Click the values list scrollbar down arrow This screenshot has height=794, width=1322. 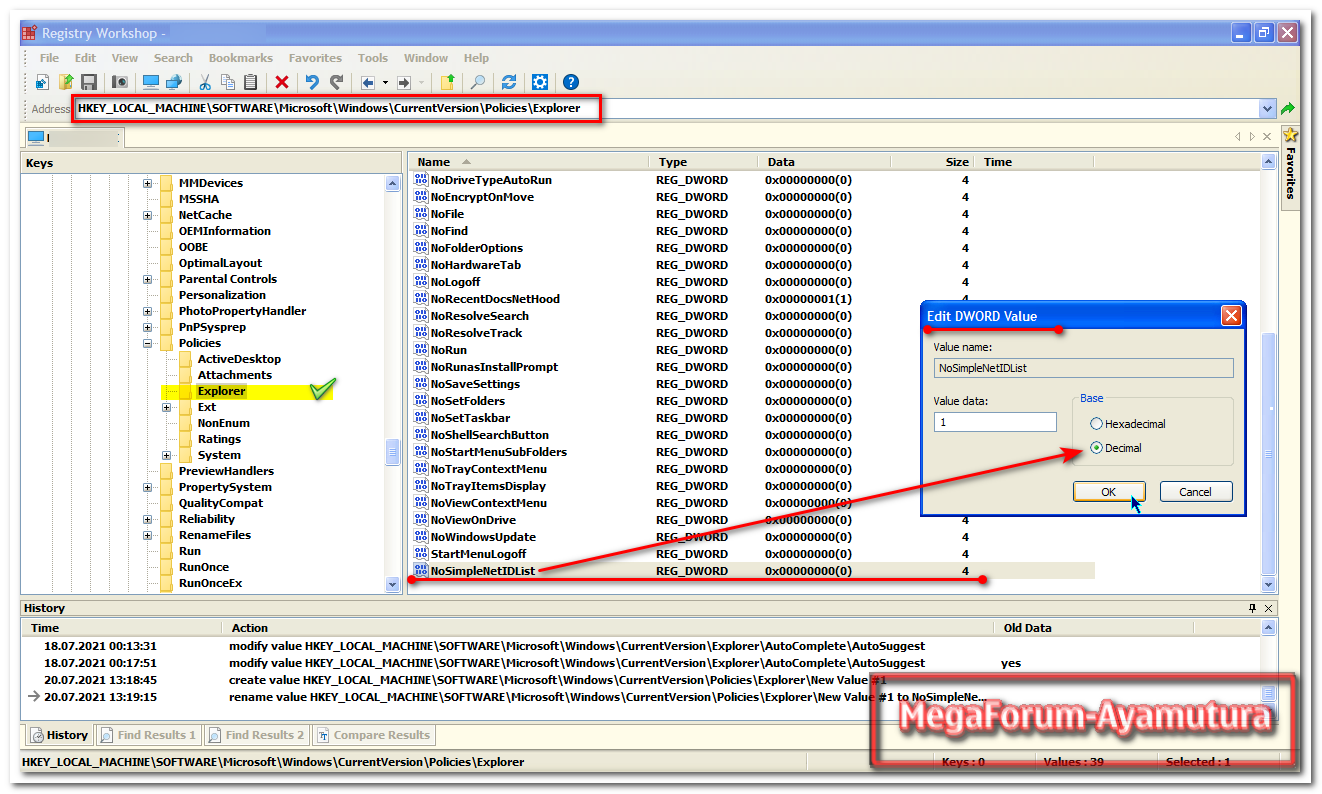(x=1269, y=584)
